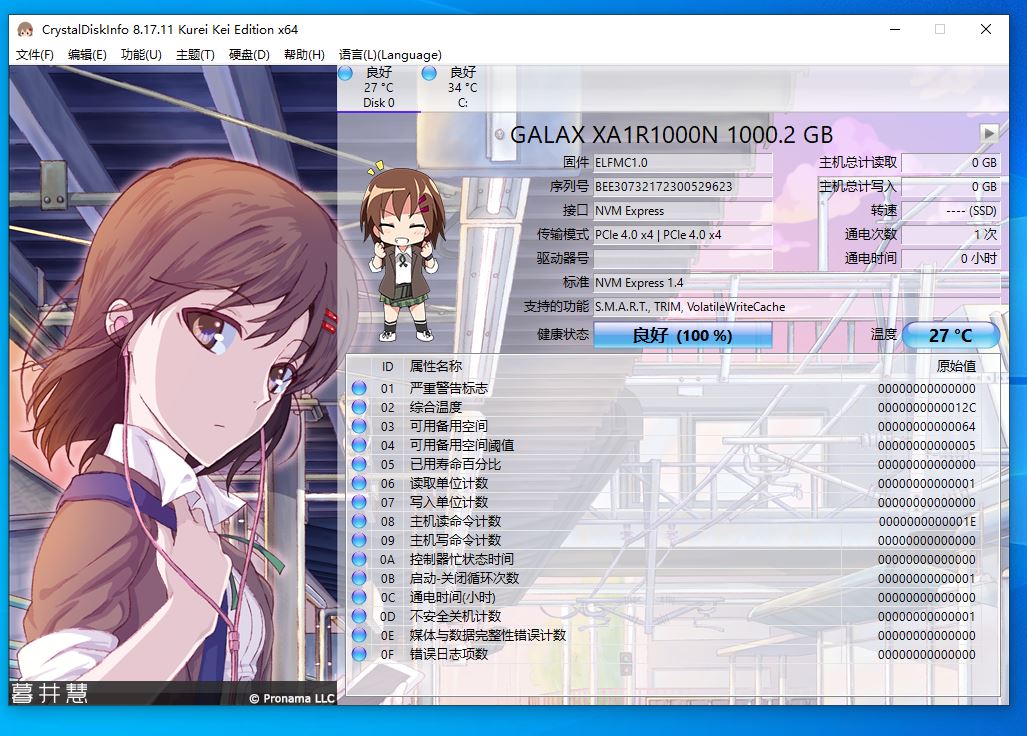The width and height of the screenshot is (1027, 736).
Task: Click the CrystalDiskInfo app icon in title bar
Action: pyautogui.click(x=25, y=29)
